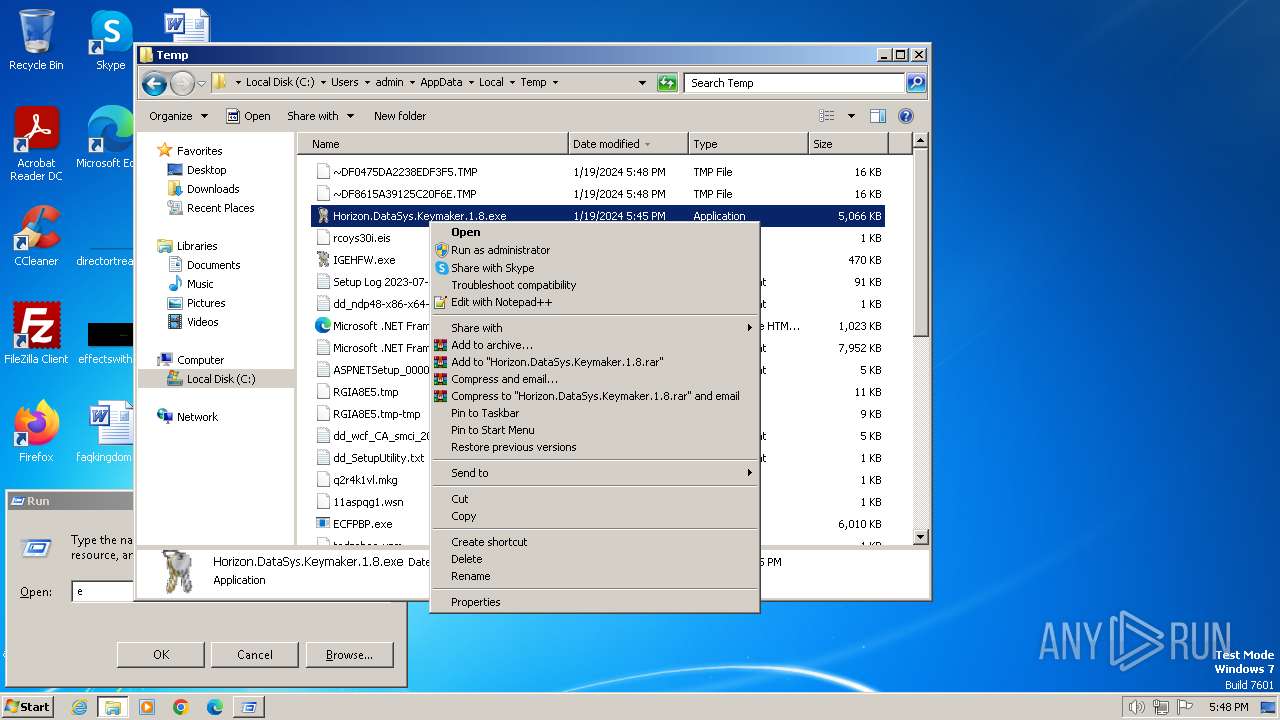Open Explorer help icon
This screenshot has width=1280, height=720.
pos(906,116)
